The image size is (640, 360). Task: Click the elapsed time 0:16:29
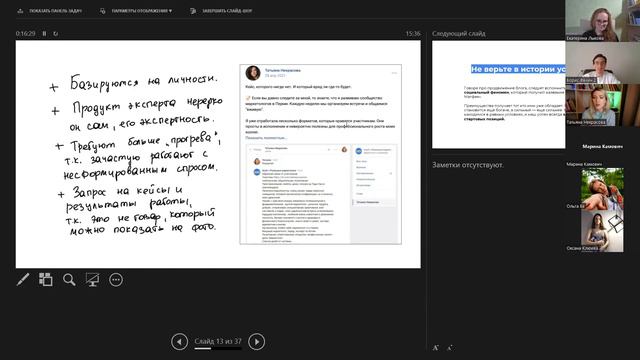coord(25,33)
